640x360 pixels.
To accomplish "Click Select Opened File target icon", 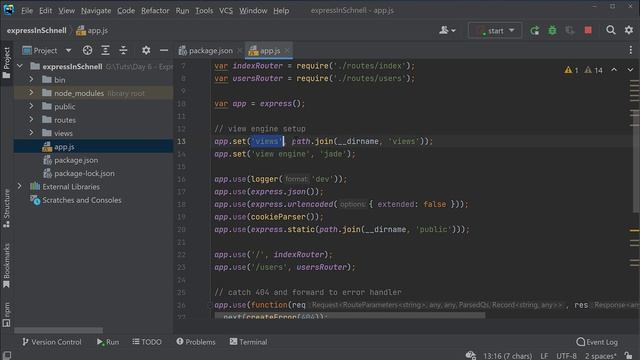I will point(87,50).
